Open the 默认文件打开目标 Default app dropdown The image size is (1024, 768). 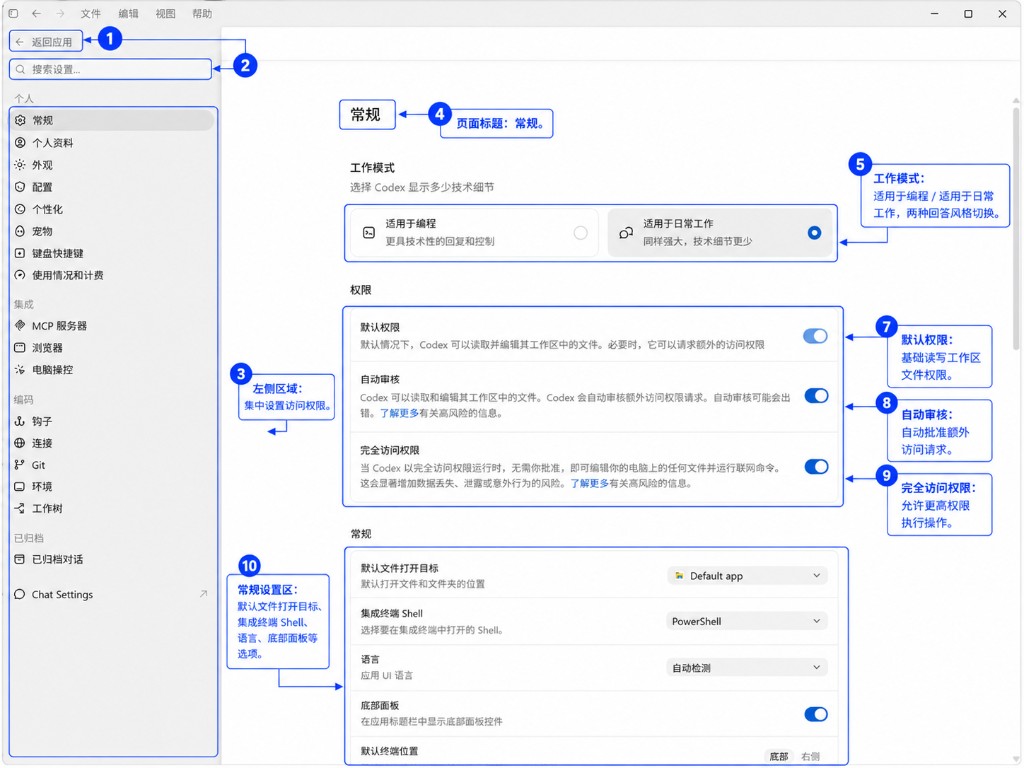(747, 575)
